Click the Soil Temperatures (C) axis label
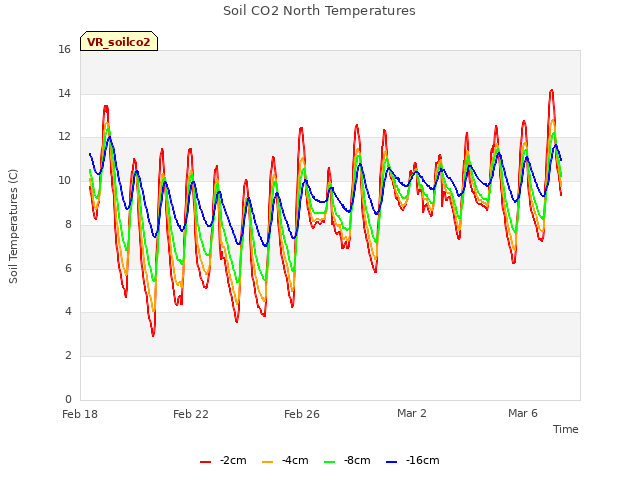This screenshot has width=640, height=480. pos(13,226)
